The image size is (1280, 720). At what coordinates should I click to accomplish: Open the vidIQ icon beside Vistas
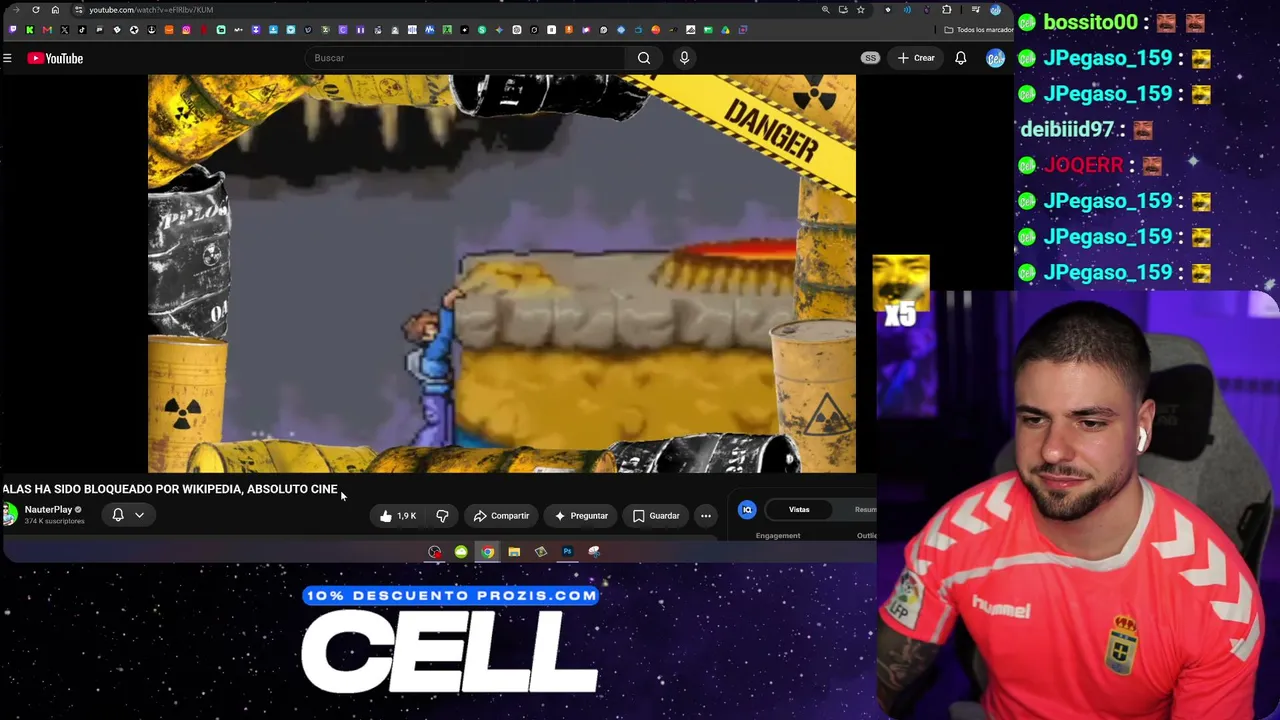pos(747,510)
